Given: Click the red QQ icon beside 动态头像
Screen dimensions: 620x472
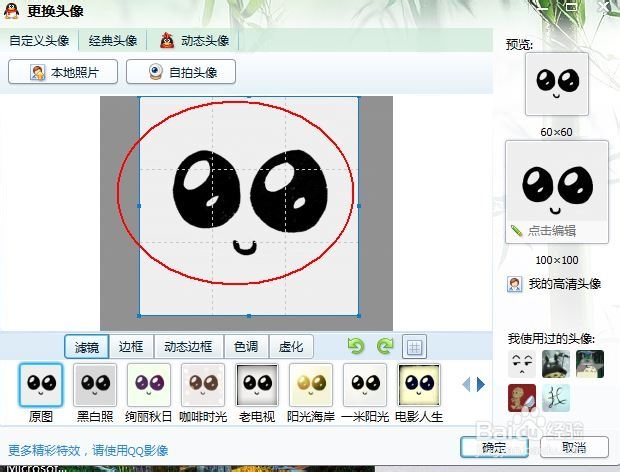Looking at the screenshot, I should (x=167, y=40).
